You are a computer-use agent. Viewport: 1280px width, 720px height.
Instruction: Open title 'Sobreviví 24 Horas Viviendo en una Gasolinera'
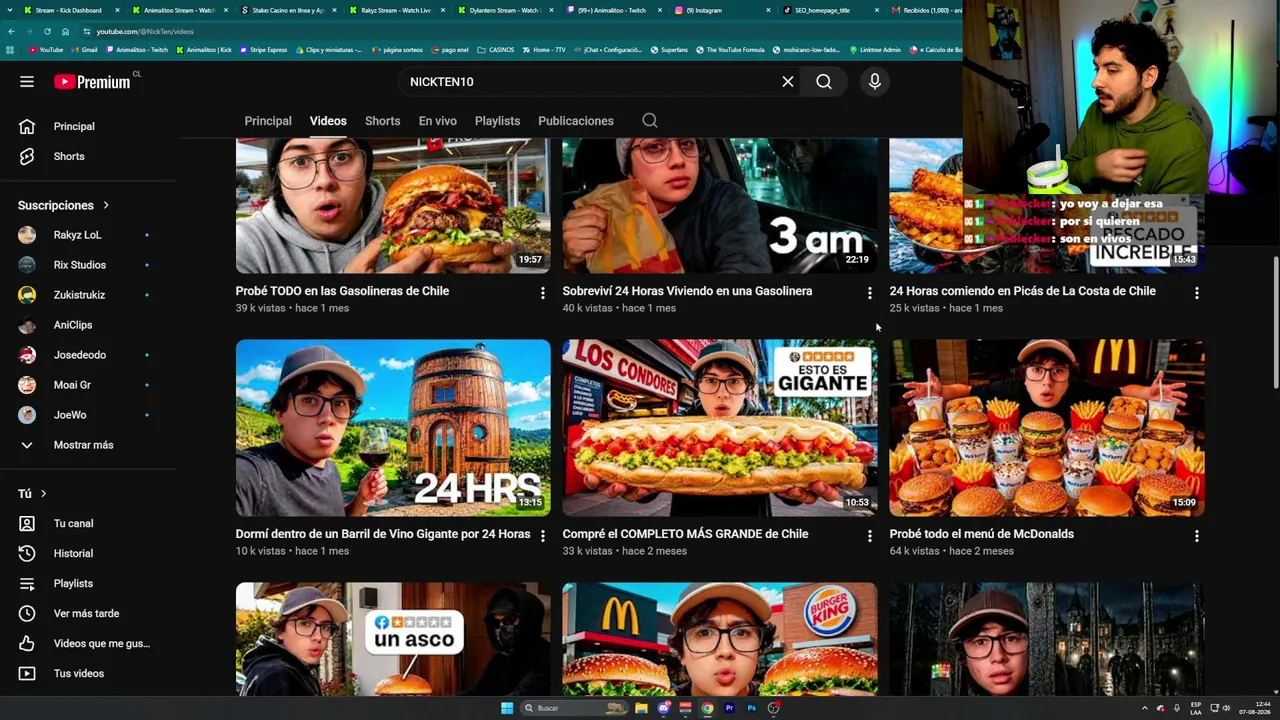pos(687,291)
